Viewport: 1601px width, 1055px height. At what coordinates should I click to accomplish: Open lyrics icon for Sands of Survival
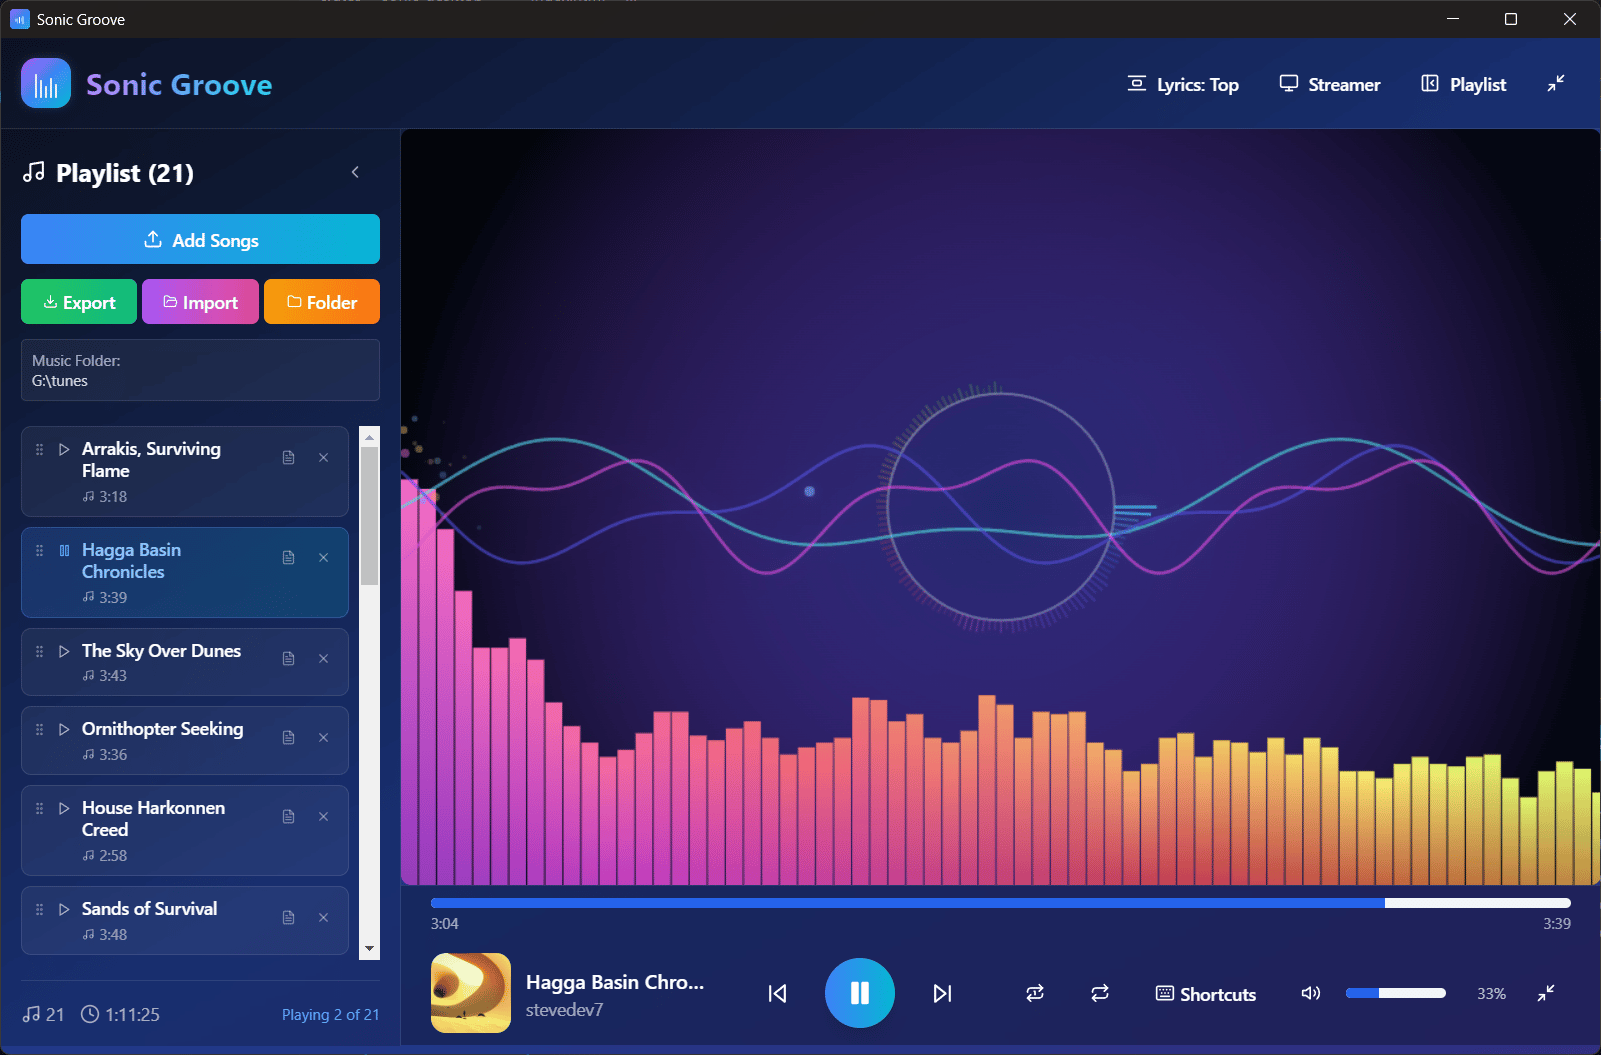click(x=288, y=917)
